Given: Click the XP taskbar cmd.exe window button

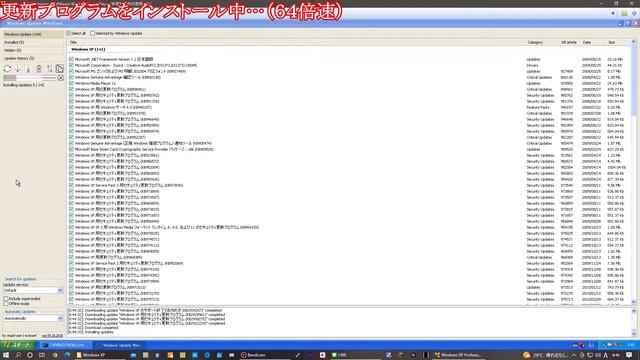Looking at the screenshot, I should pyautogui.click(x=65, y=345).
